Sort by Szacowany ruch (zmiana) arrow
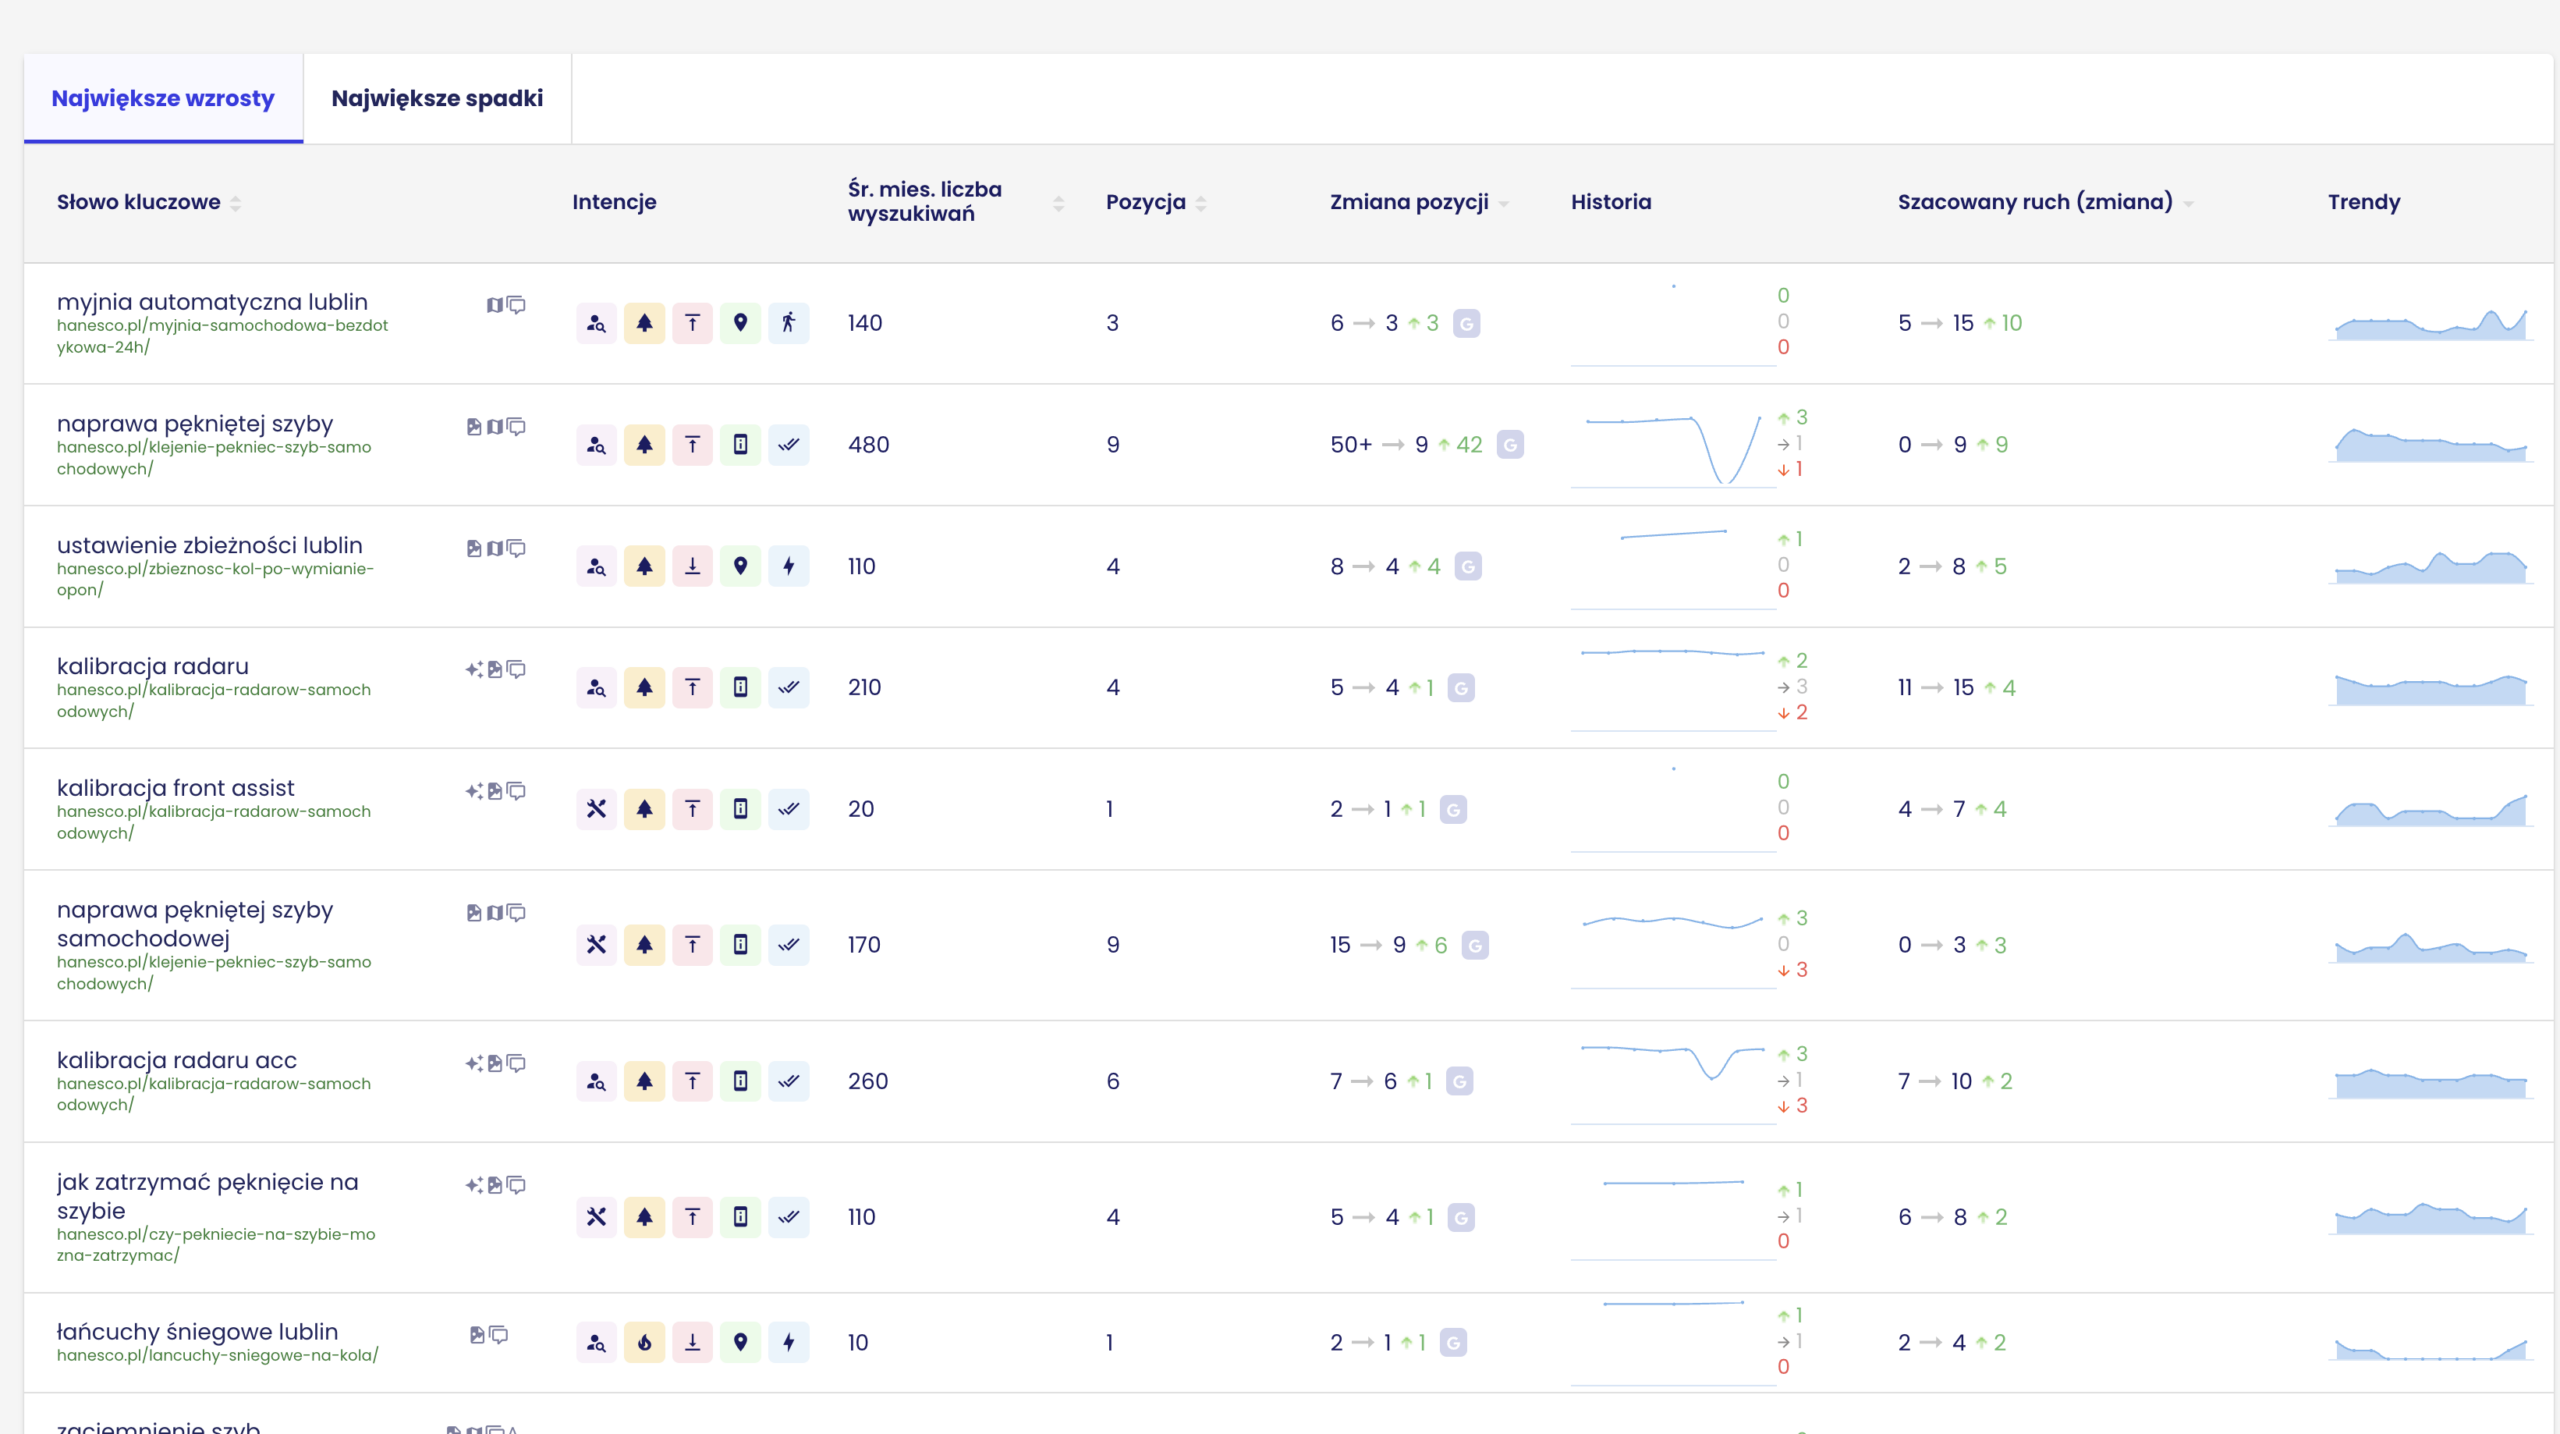The width and height of the screenshot is (2560, 1434). pyautogui.click(x=2189, y=204)
